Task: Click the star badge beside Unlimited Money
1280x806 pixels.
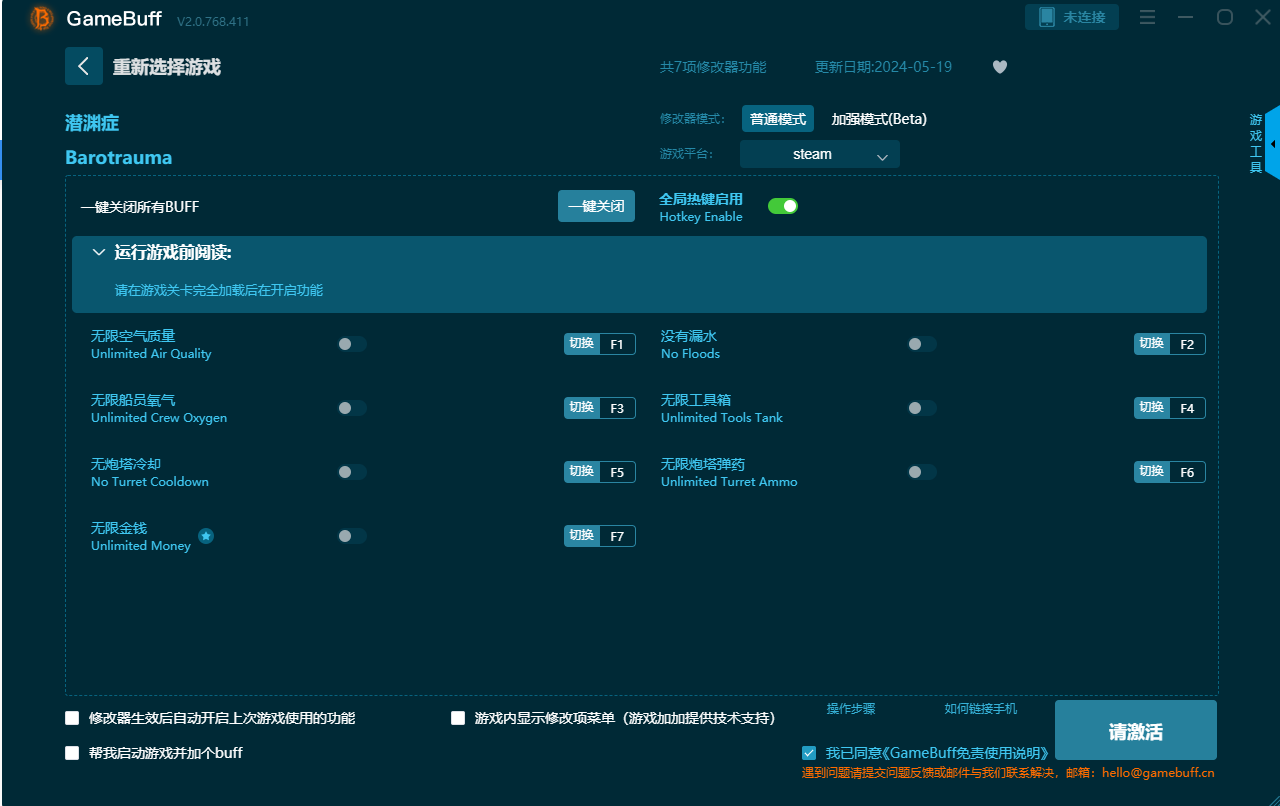Action: pyautogui.click(x=206, y=536)
